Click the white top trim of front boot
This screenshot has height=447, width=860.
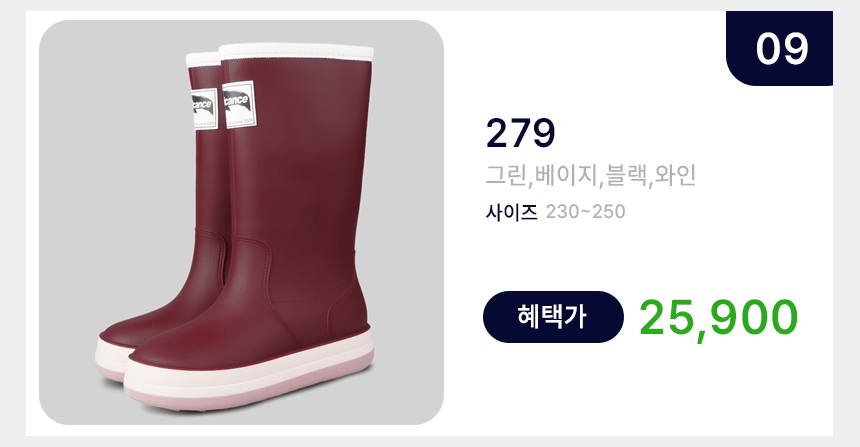pyautogui.click(x=296, y=52)
